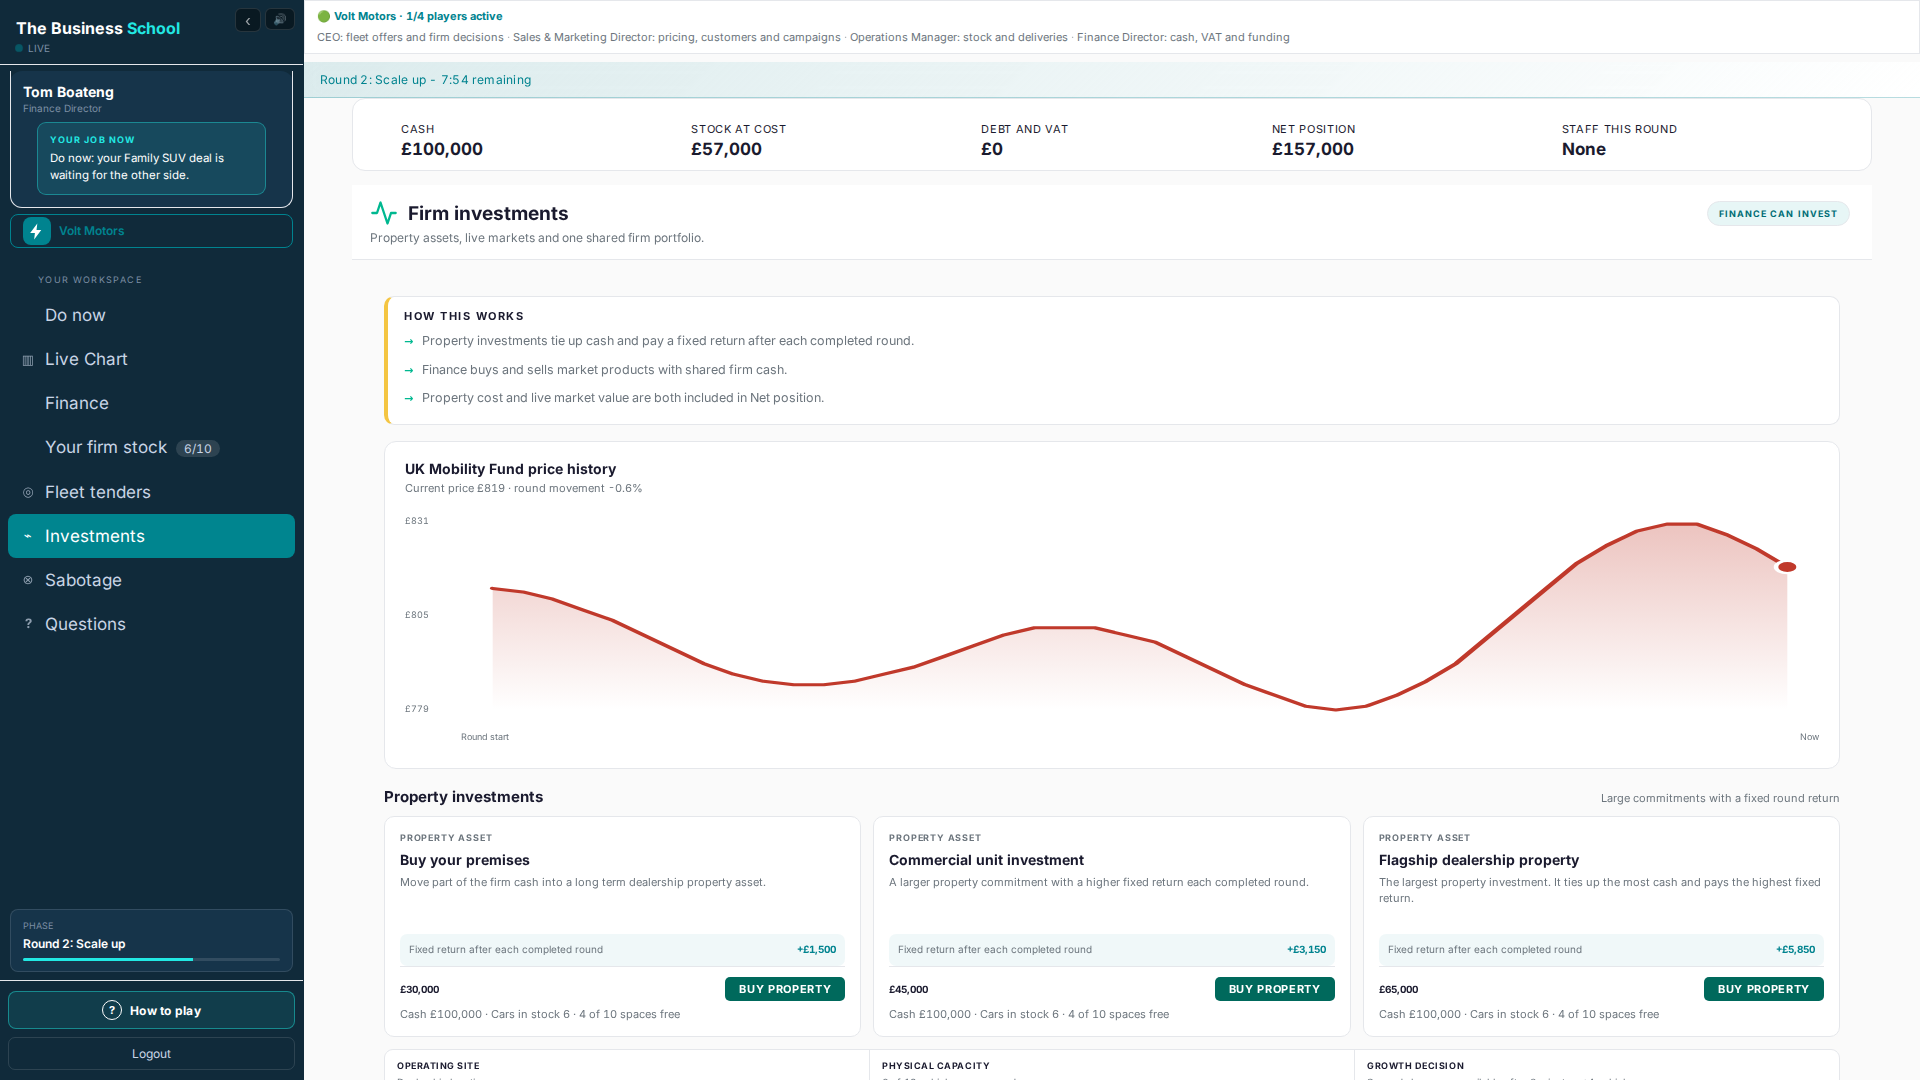Click the Investments trend icon in sidebar
The image size is (1920, 1080).
pos(28,537)
